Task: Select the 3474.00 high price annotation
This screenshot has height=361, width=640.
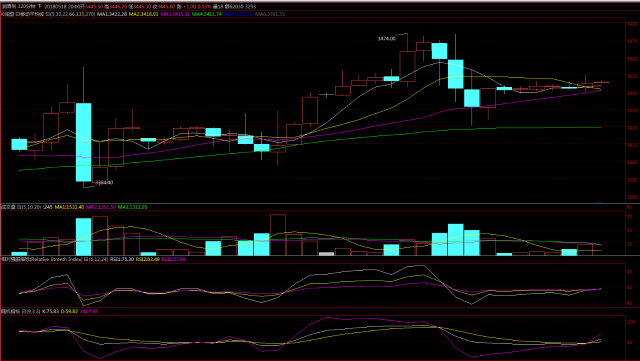Action: [x=386, y=39]
